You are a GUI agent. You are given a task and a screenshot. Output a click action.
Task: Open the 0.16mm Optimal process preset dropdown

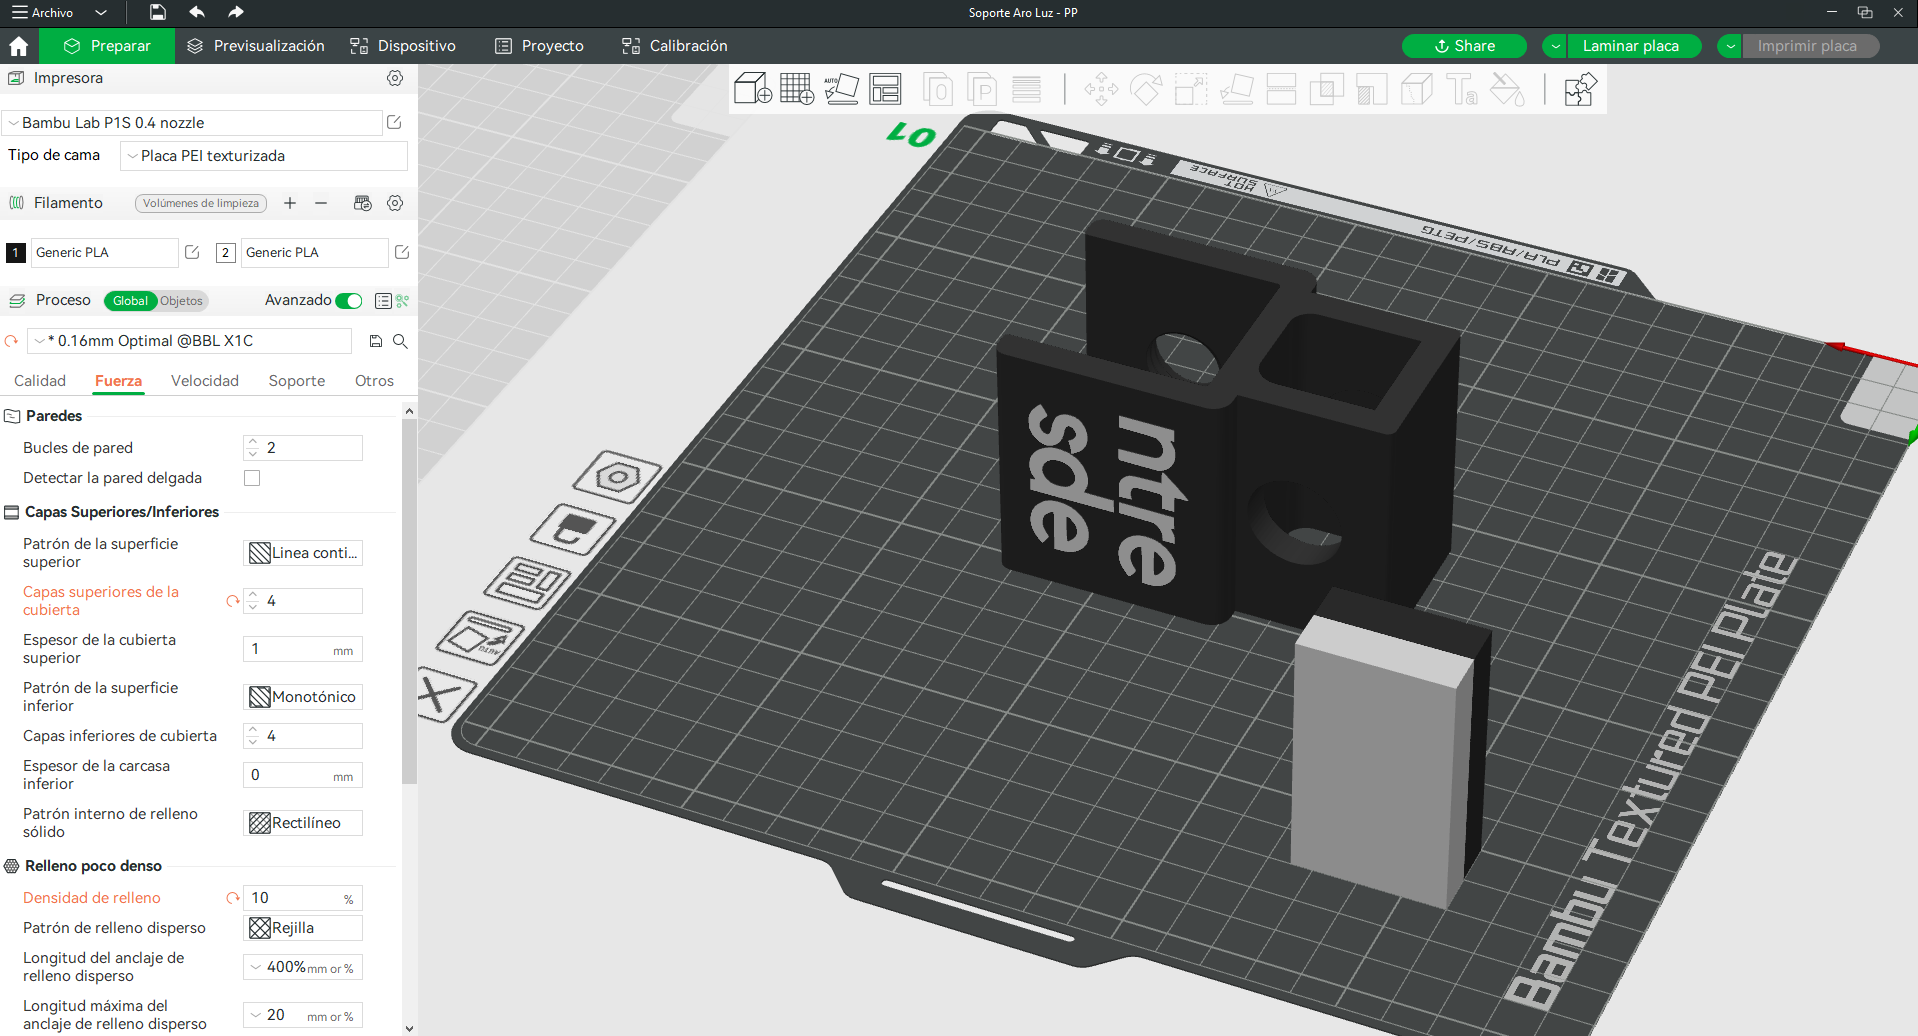(x=190, y=341)
